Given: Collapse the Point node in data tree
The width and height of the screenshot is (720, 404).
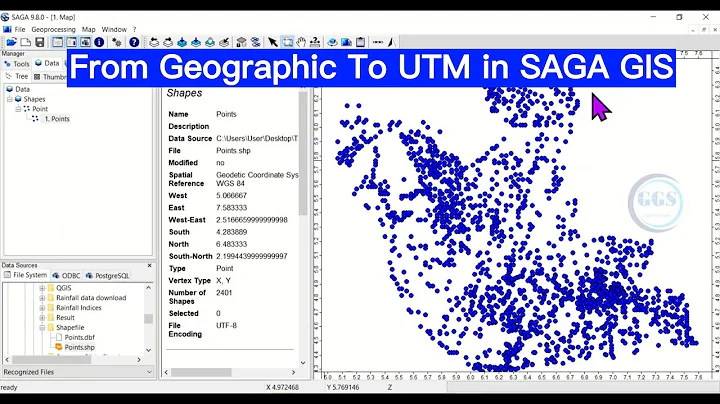Looking at the screenshot, I should point(18,109).
